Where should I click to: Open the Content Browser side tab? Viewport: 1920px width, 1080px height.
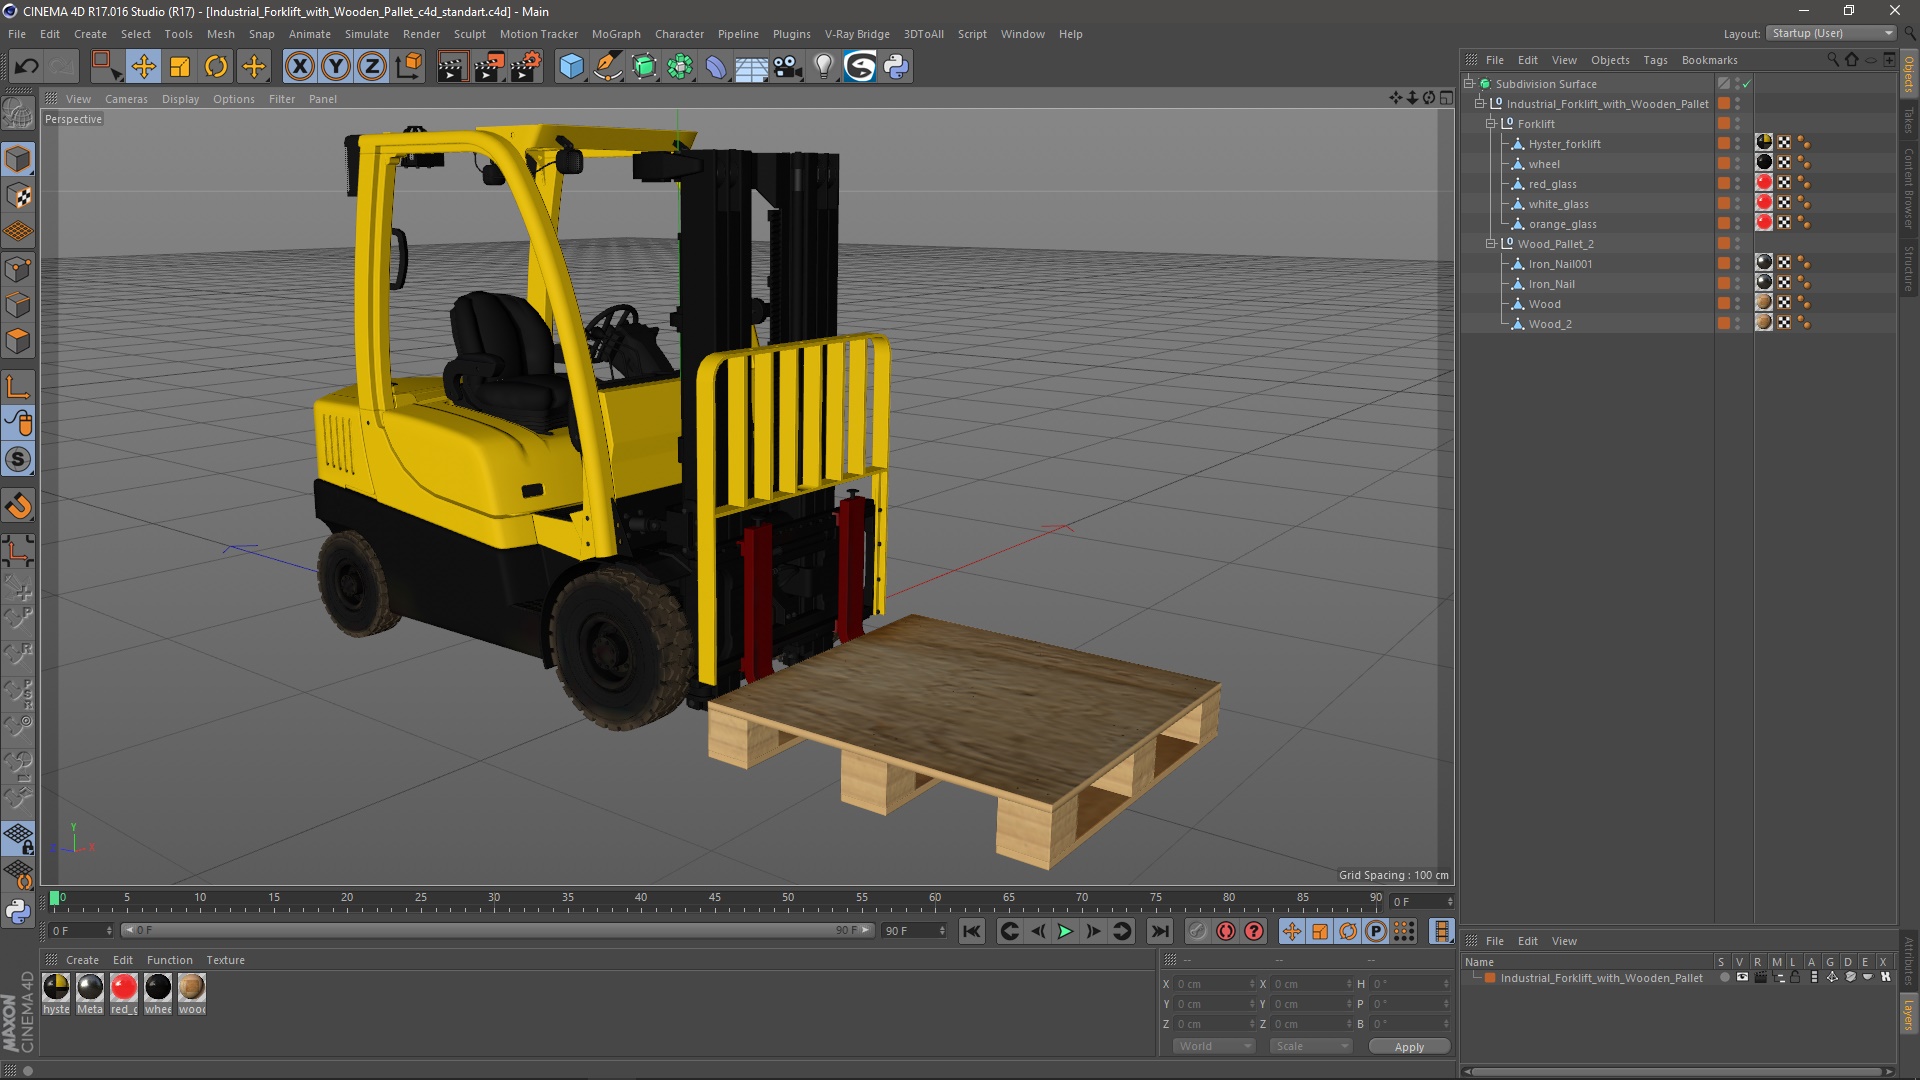[1909, 188]
